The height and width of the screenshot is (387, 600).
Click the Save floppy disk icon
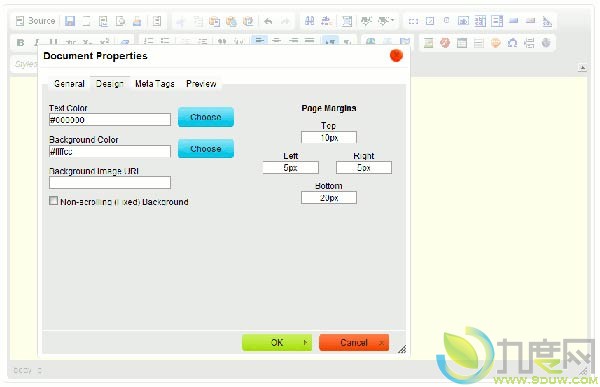70,21
